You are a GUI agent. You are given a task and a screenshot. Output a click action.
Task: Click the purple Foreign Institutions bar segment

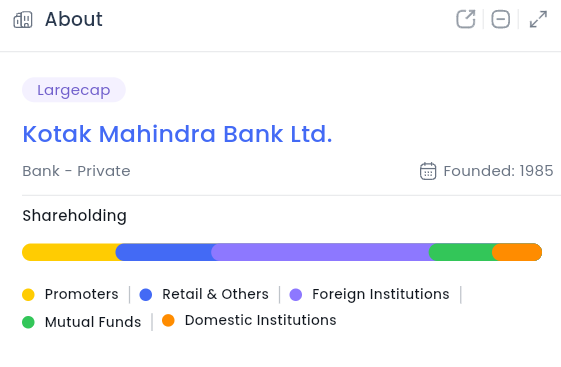pyautogui.click(x=320, y=252)
